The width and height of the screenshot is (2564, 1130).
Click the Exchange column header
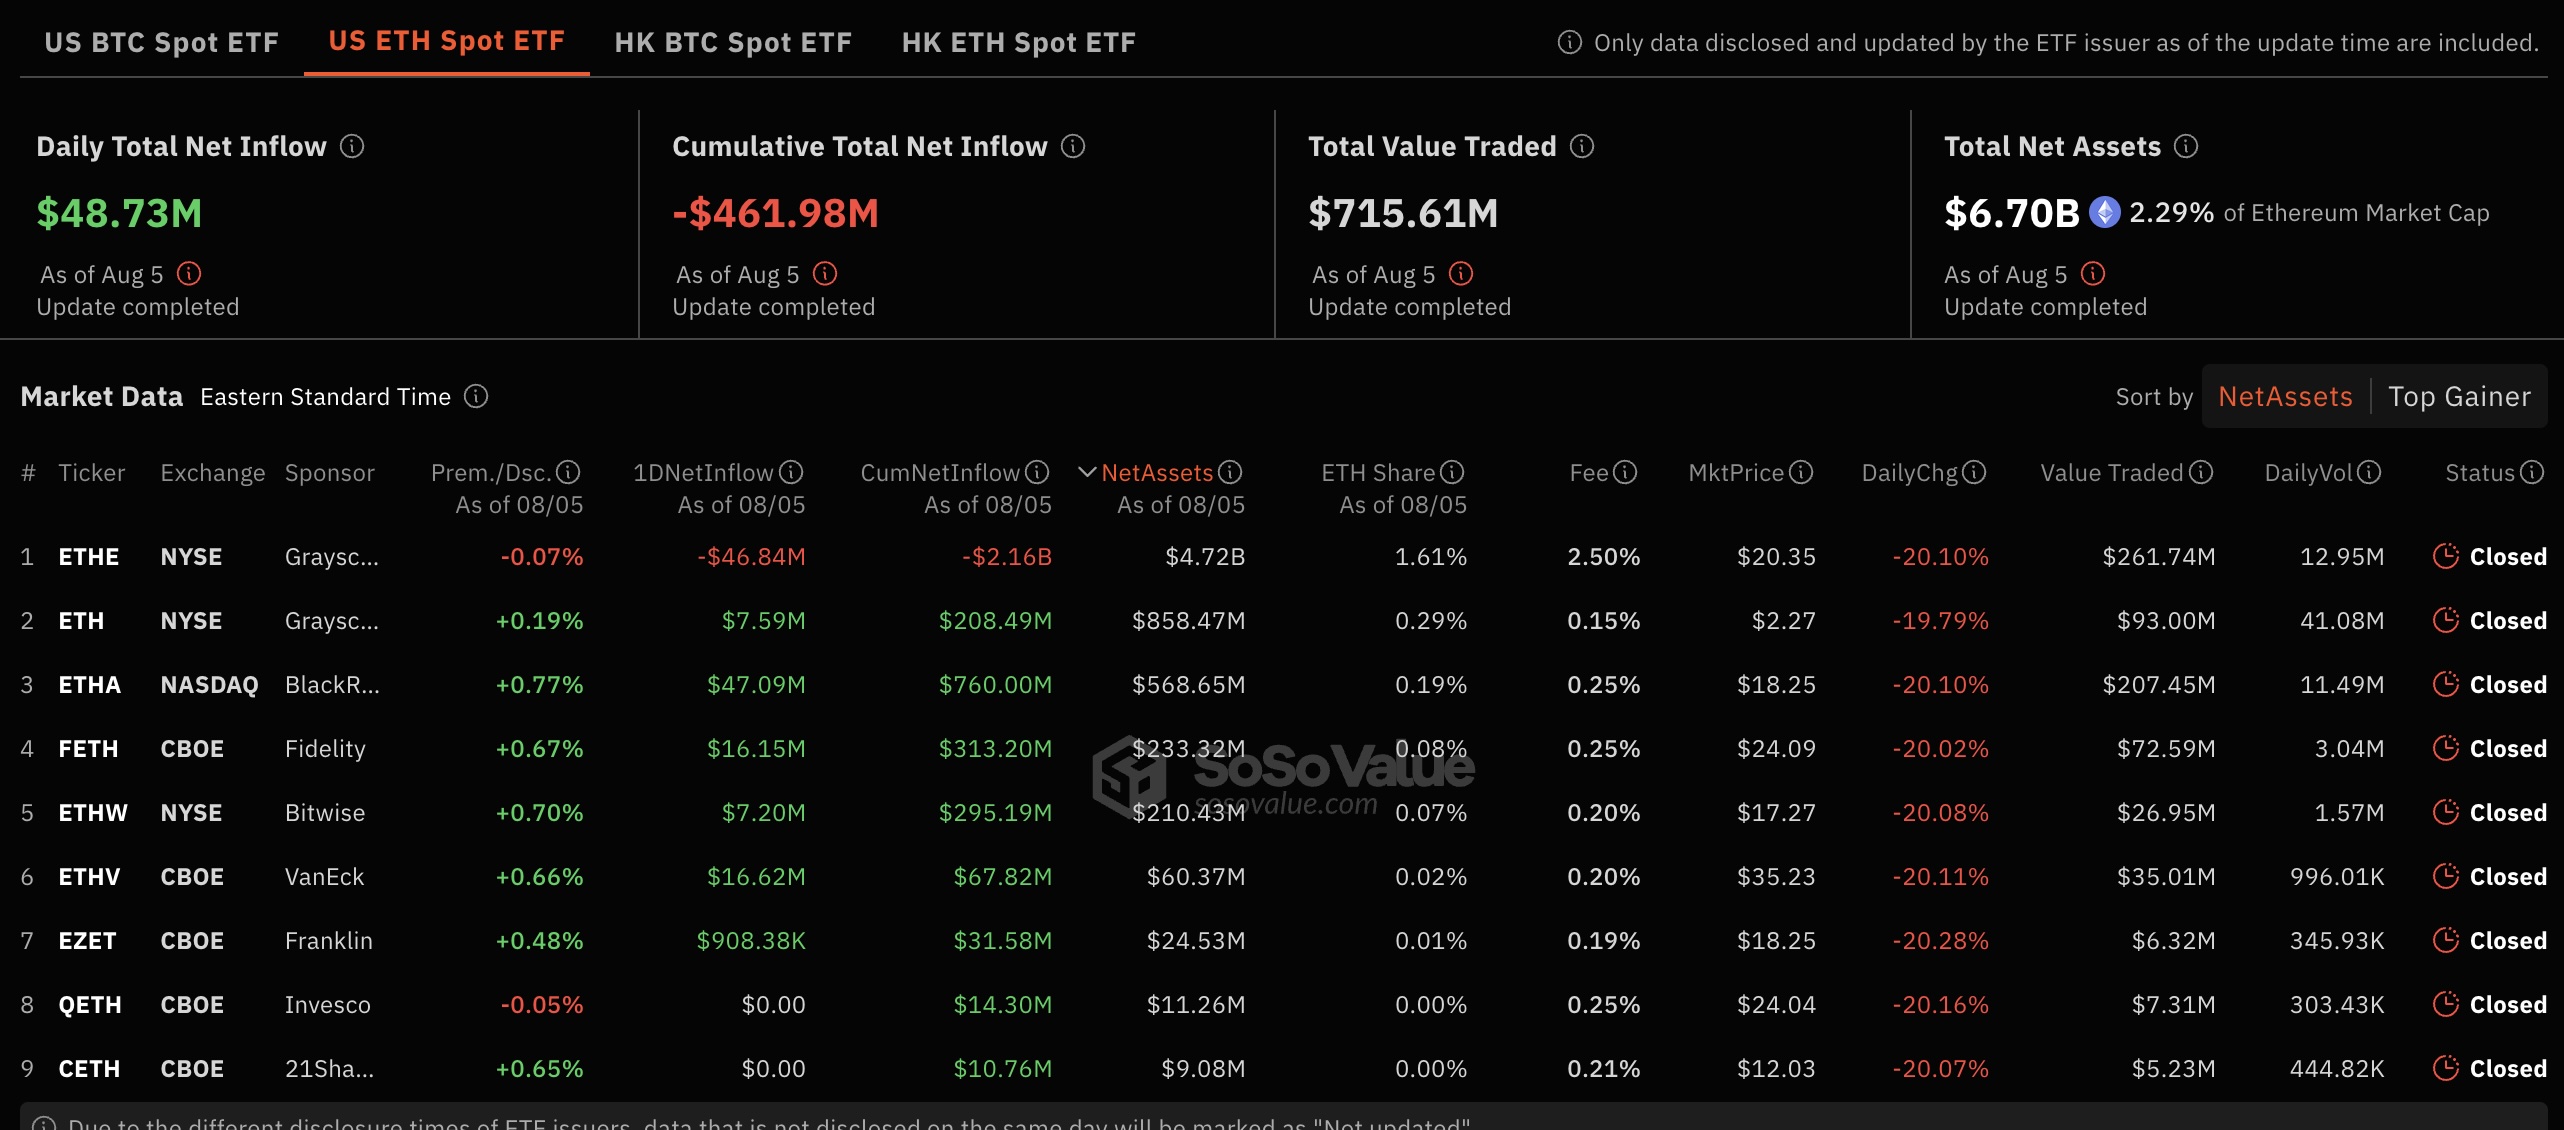pos(213,473)
